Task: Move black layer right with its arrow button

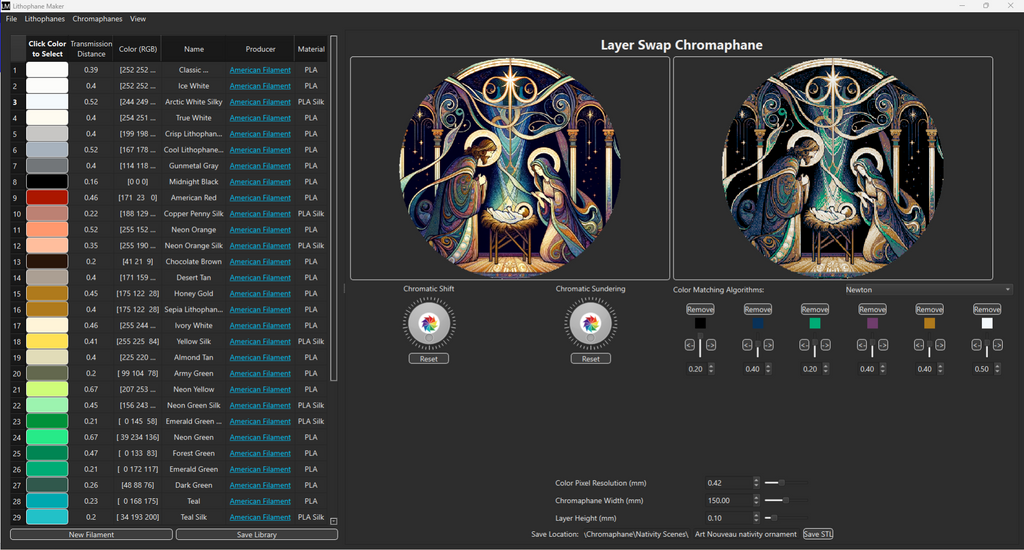Action: tap(711, 345)
